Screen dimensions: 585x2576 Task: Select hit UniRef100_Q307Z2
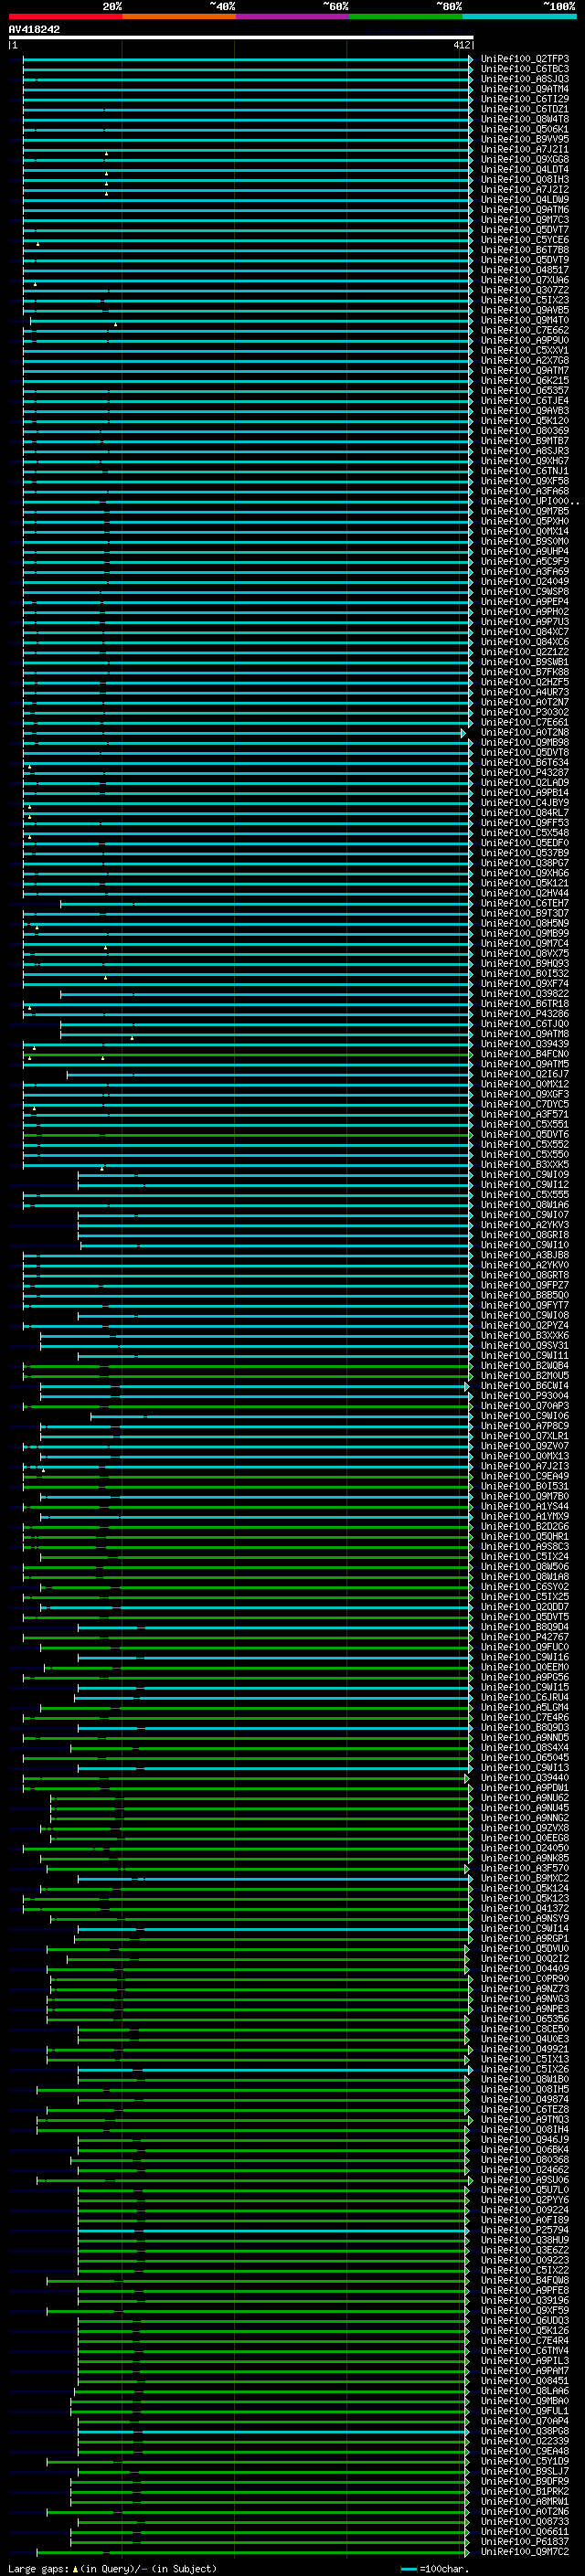(x=525, y=290)
